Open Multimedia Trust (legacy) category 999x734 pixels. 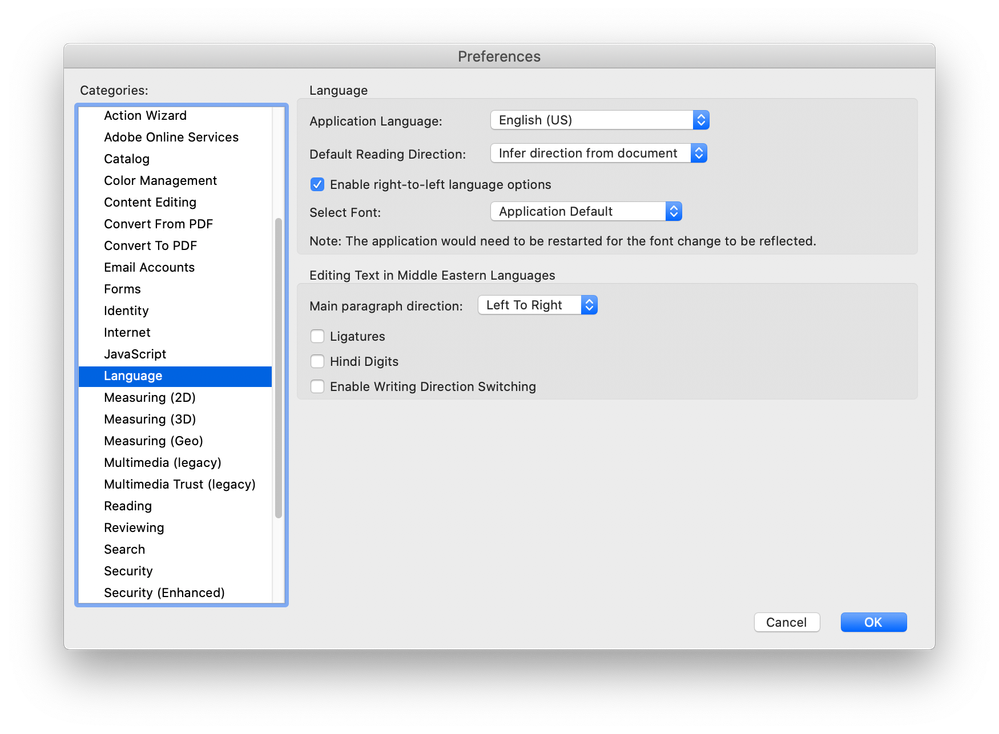175,484
